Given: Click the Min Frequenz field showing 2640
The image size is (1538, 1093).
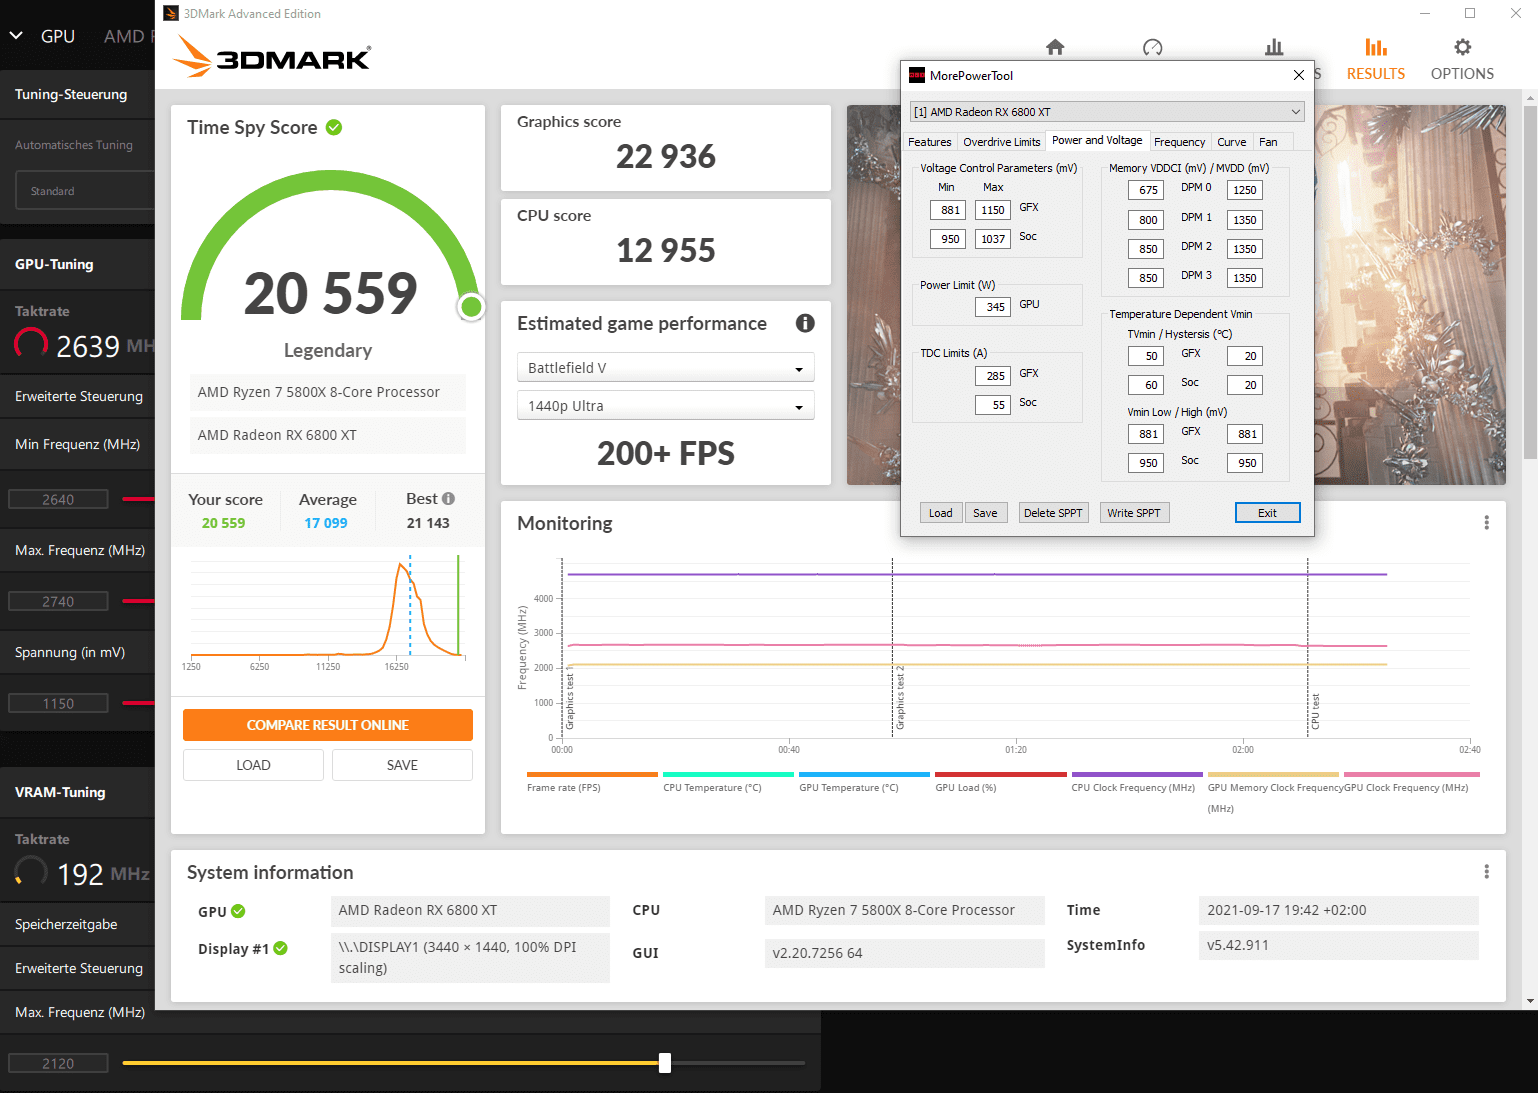Looking at the screenshot, I should tap(58, 499).
